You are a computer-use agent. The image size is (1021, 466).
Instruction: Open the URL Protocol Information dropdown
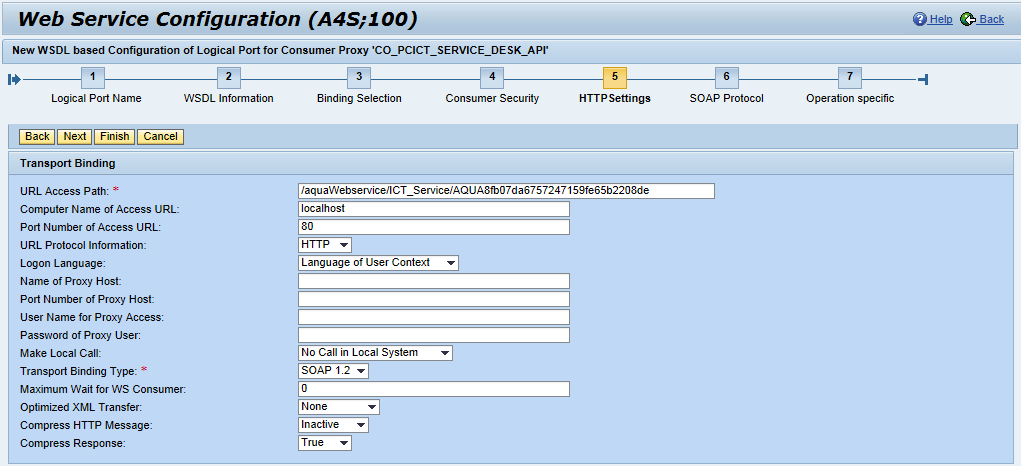(325, 245)
